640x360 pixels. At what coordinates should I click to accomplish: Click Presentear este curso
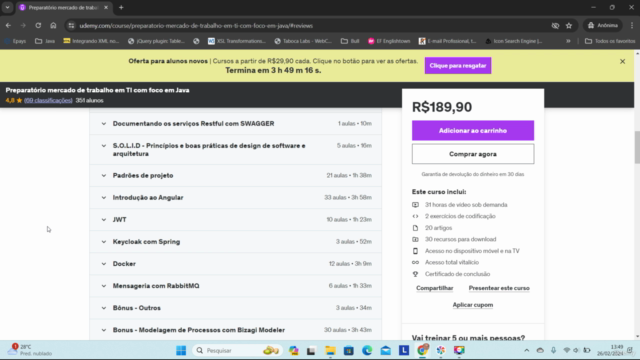coord(499,288)
